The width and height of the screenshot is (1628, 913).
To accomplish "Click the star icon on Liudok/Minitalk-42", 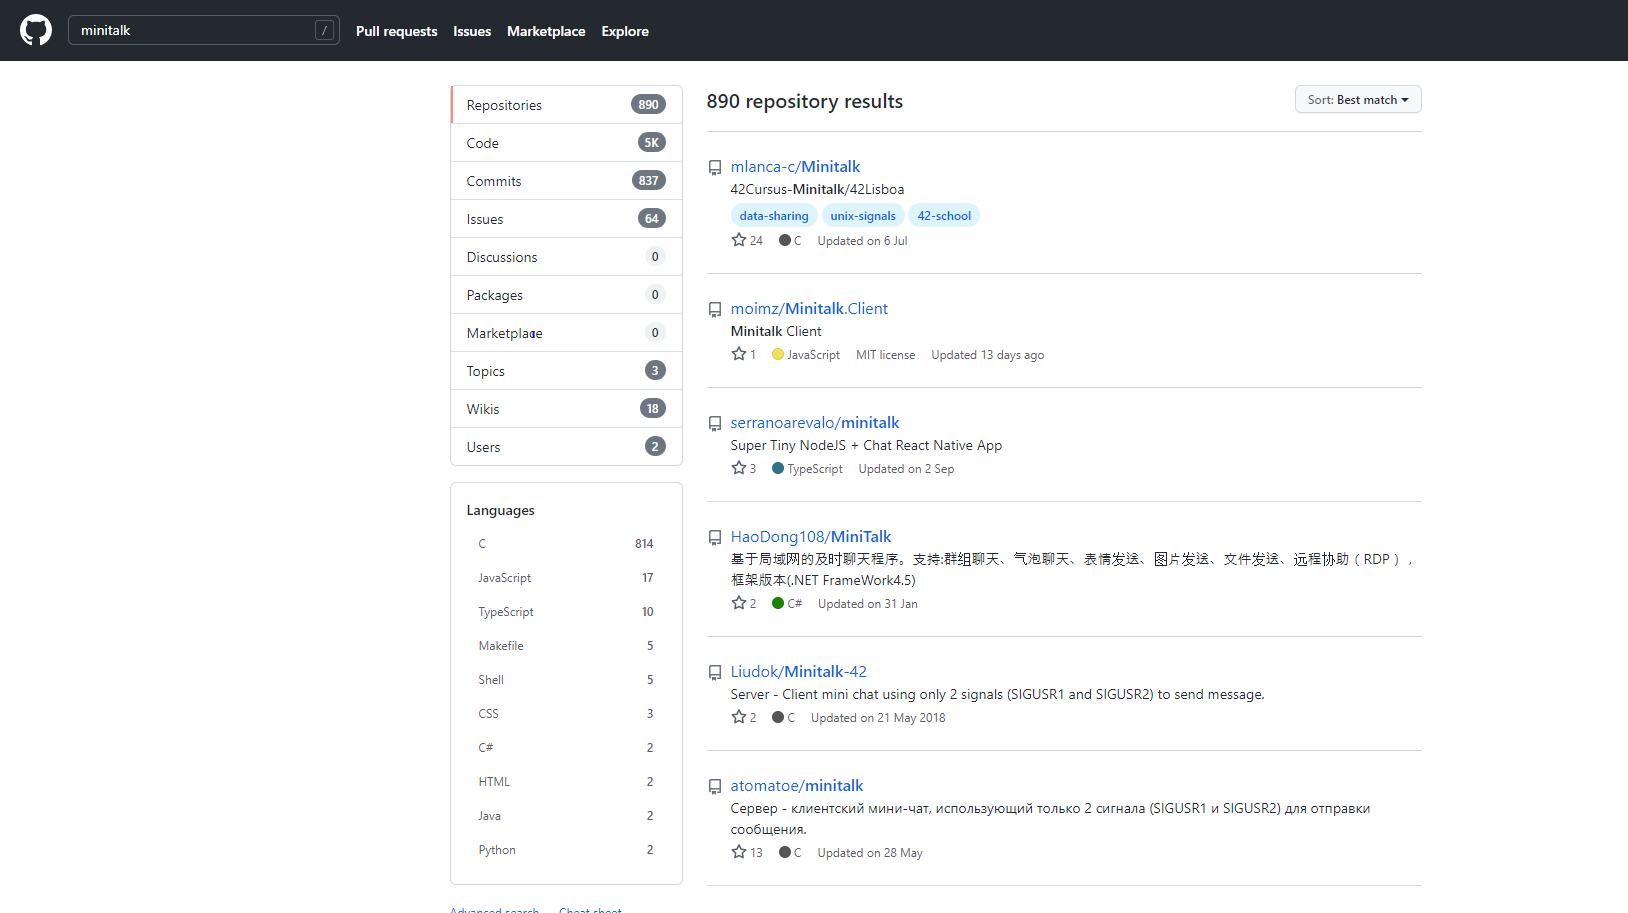I will tap(739, 717).
